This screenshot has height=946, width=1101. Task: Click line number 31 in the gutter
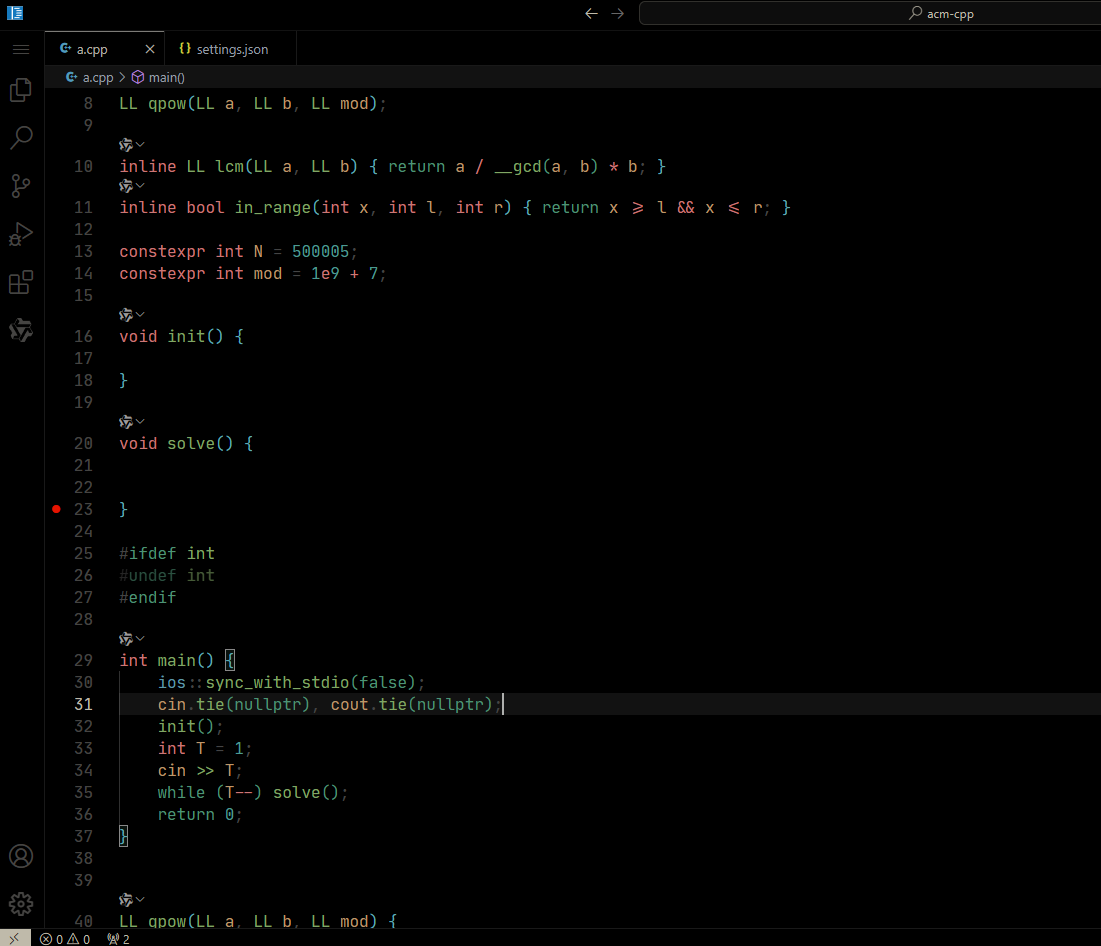[x=84, y=704]
